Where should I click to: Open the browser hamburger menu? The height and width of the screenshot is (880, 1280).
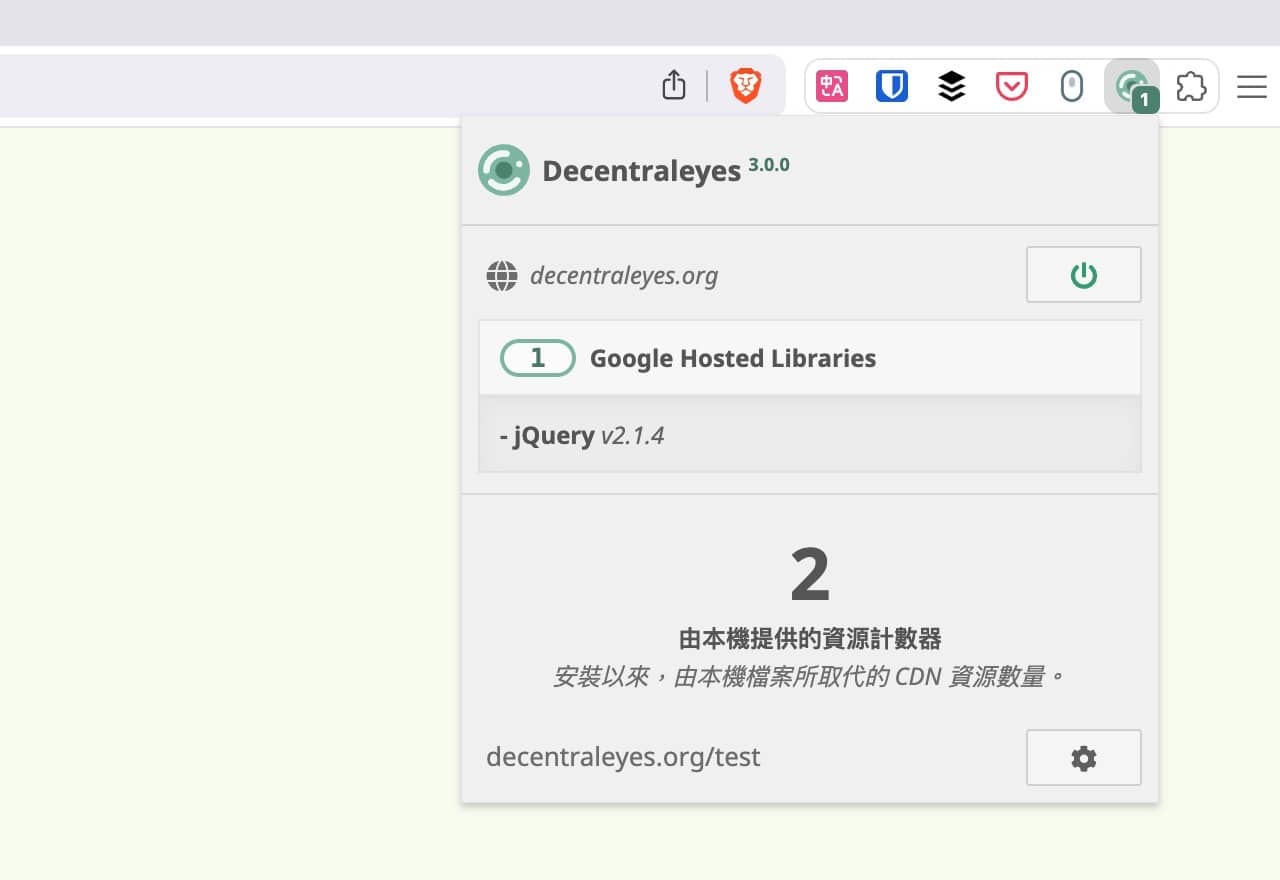click(x=1252, y=87)
